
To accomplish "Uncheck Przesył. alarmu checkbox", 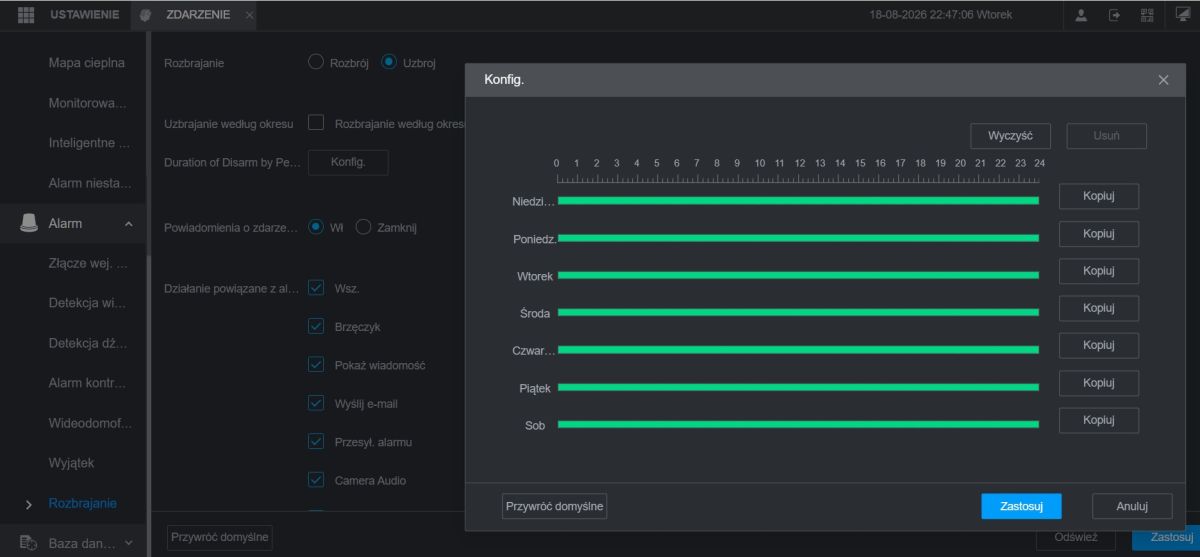I will coord(317,441).
